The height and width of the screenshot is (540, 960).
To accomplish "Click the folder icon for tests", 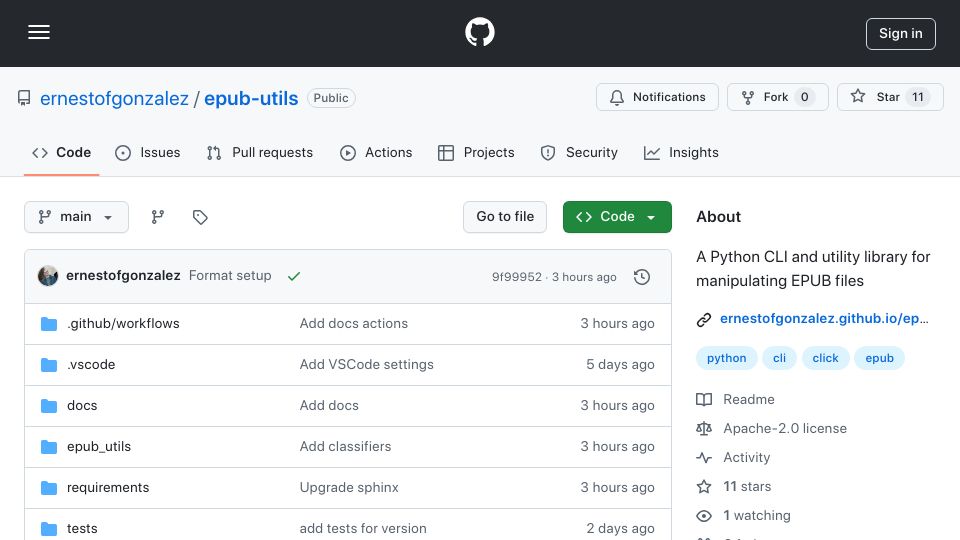I will tap(49, 528).
